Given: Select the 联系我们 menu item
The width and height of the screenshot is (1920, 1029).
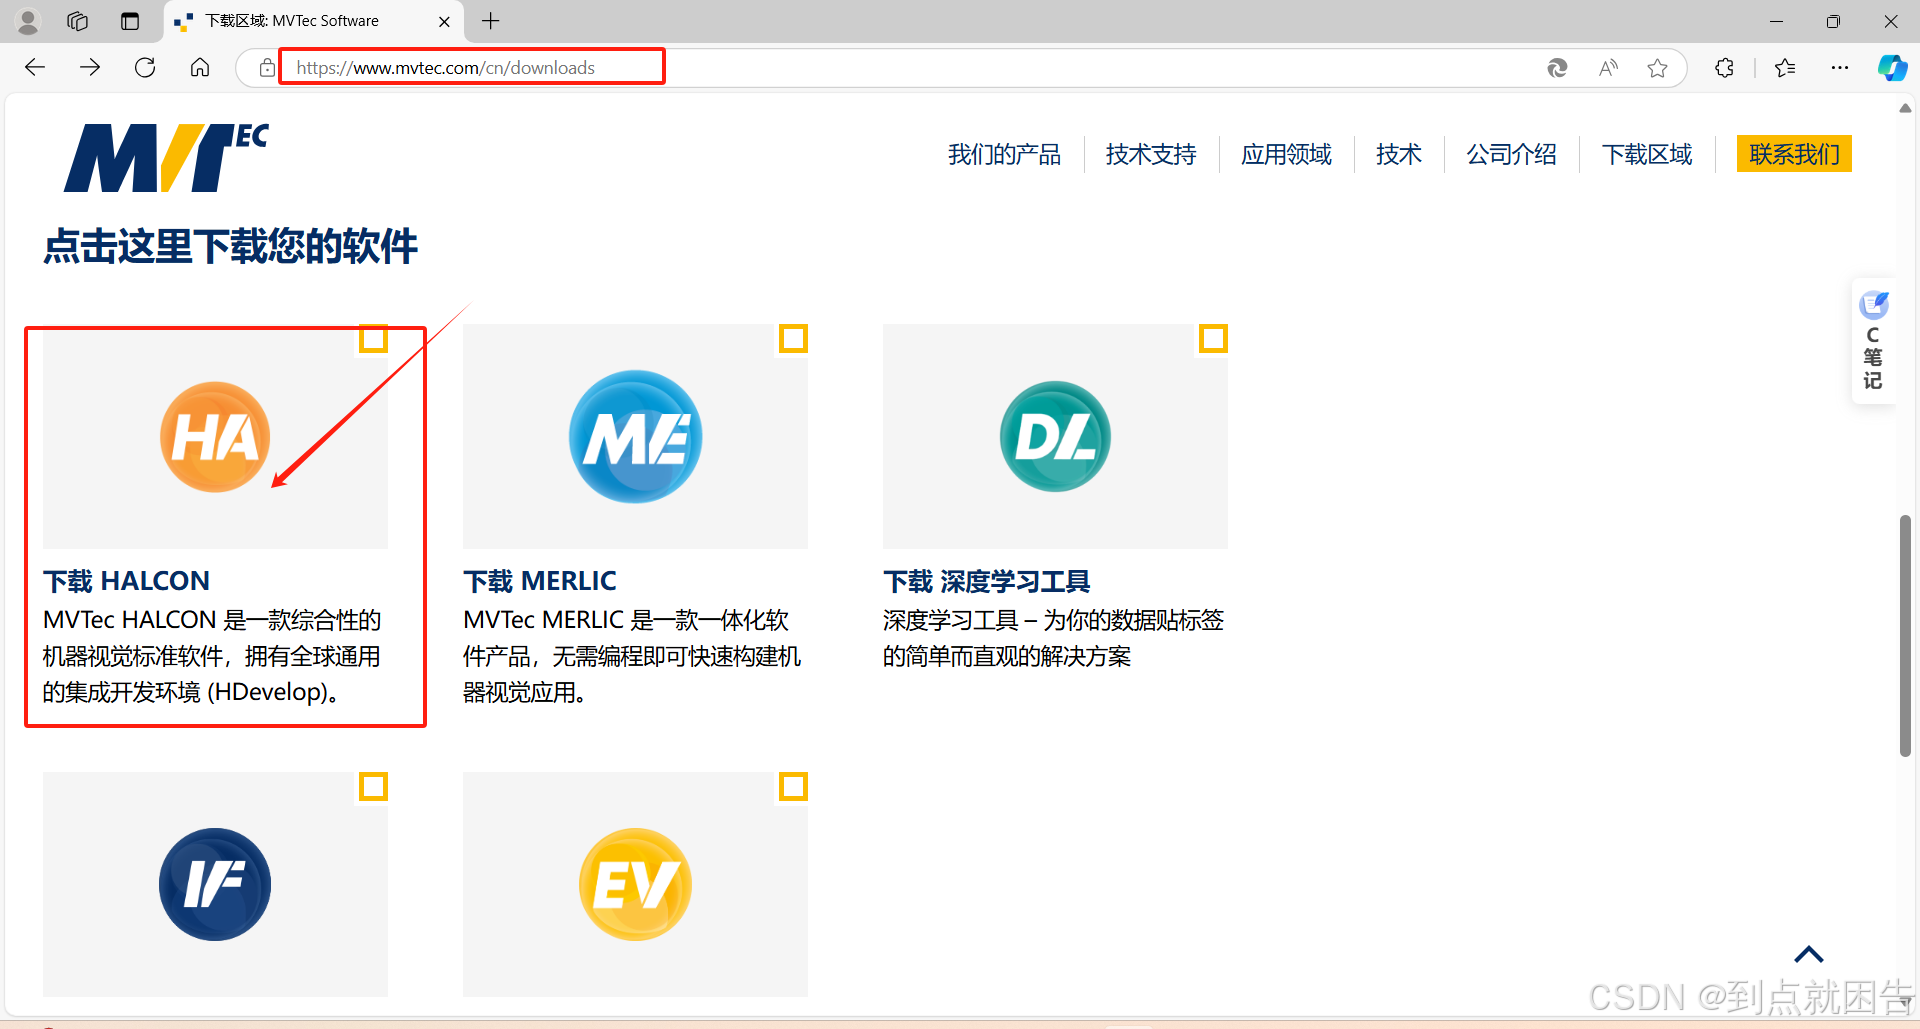Looking at the screenshot, I should tap(1793, 154).
